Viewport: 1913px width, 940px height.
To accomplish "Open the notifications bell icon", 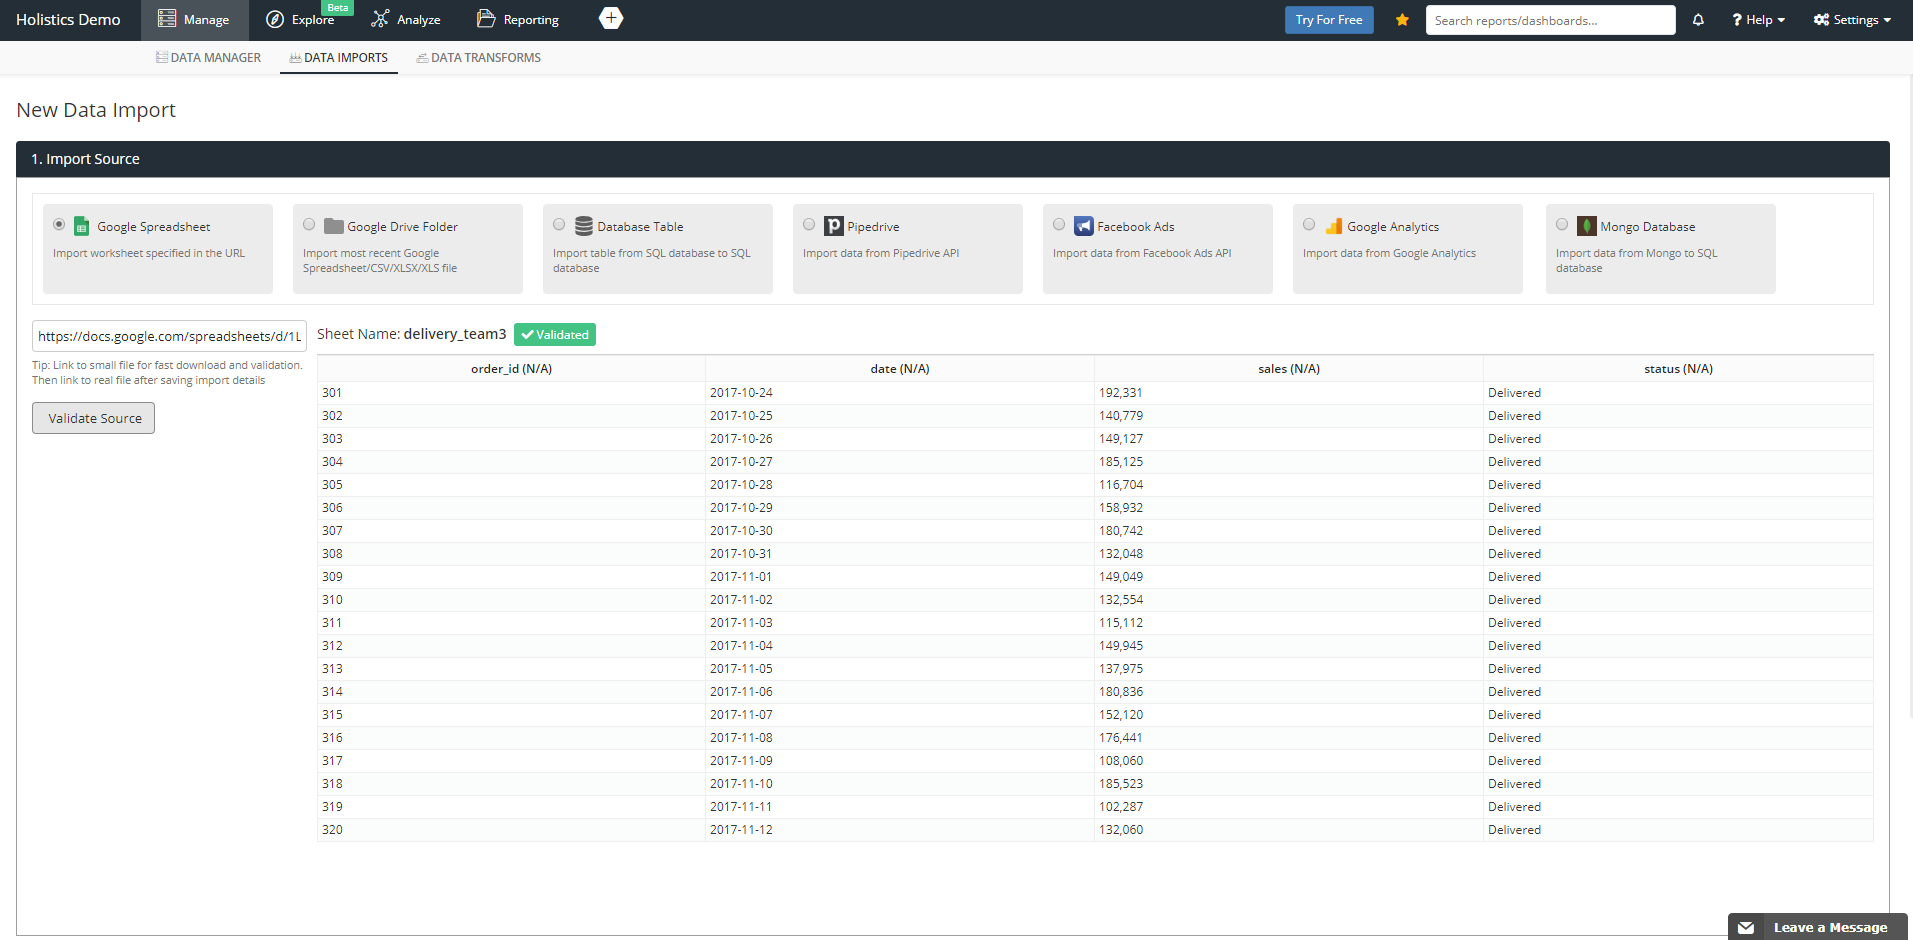I will (x=1698, y=20).
